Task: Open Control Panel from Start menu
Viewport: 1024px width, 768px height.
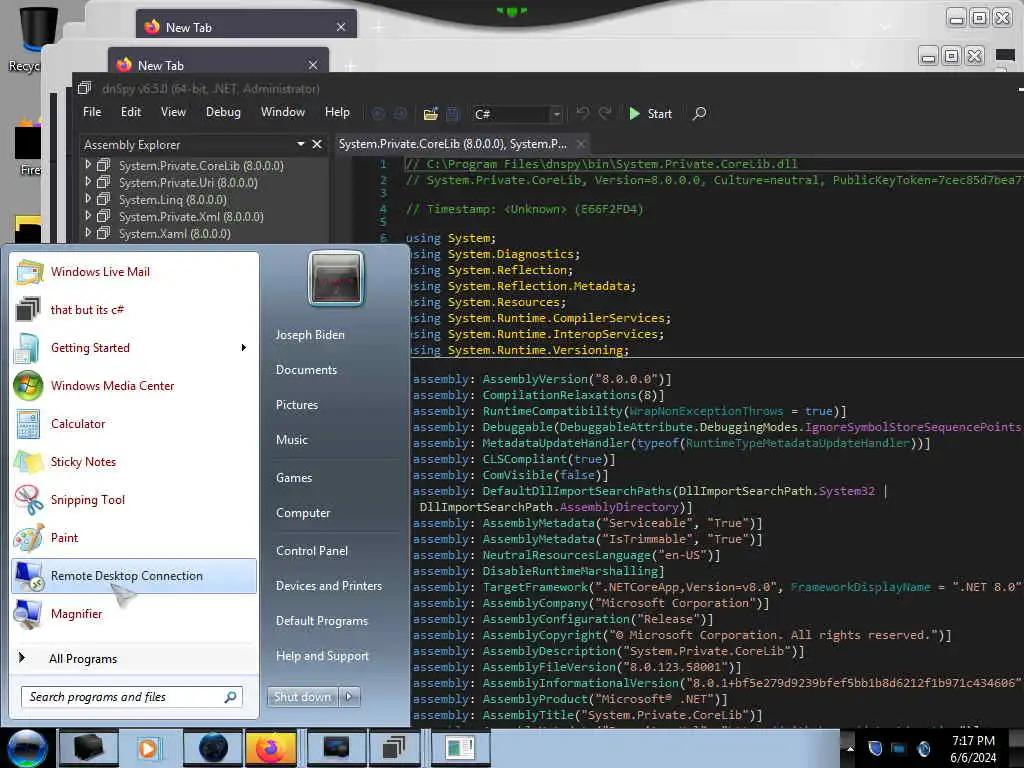Action: click(312, 551)
